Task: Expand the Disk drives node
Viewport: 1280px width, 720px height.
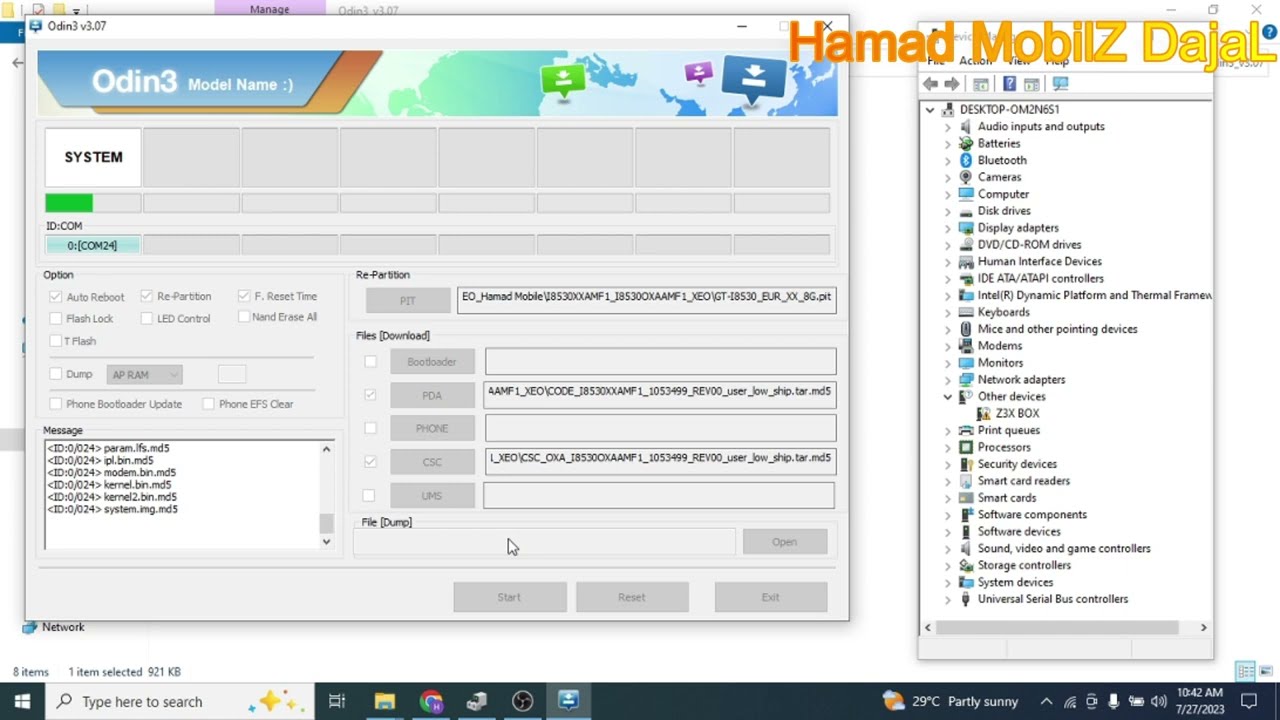Action: tap(948, 211)
